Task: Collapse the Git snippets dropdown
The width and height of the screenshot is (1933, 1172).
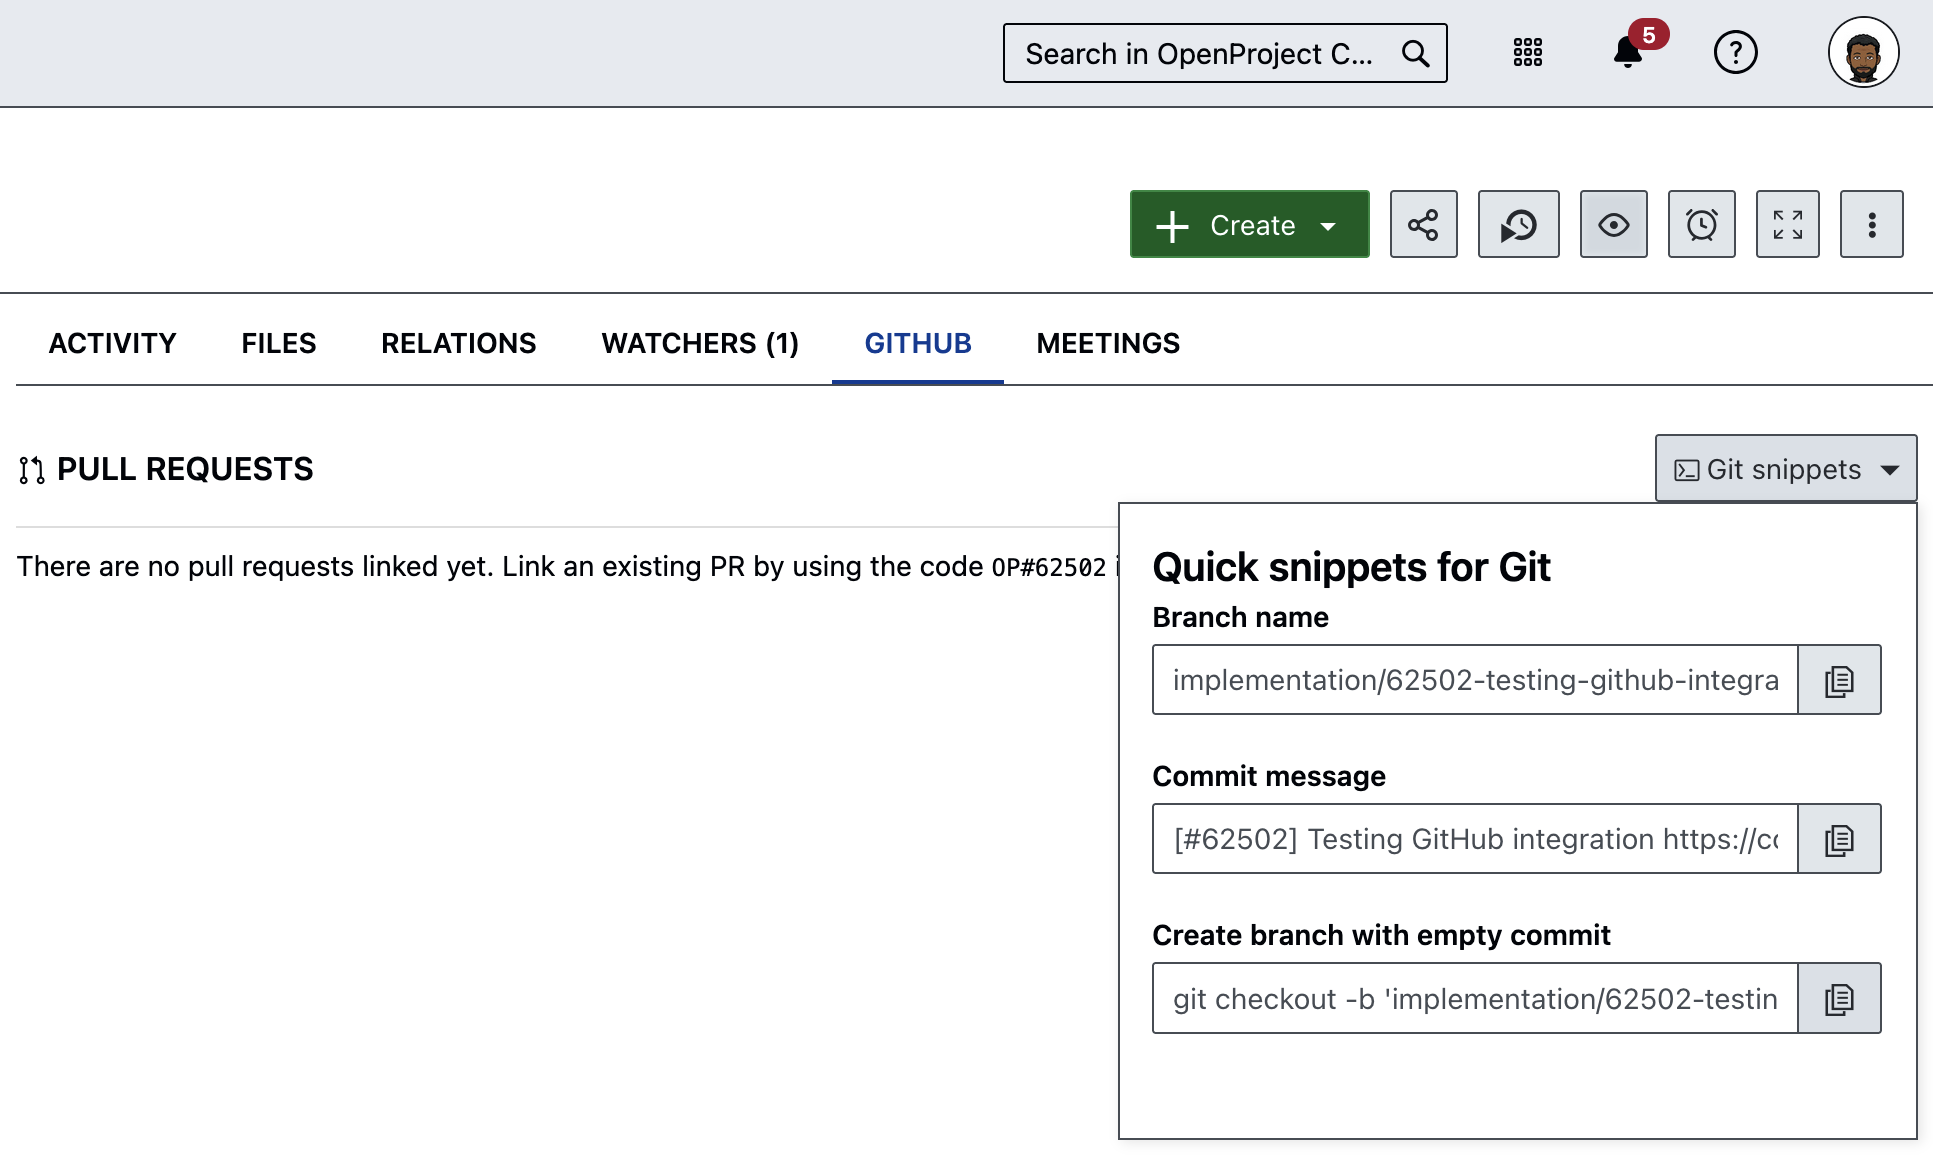Action: point(1785,469)
